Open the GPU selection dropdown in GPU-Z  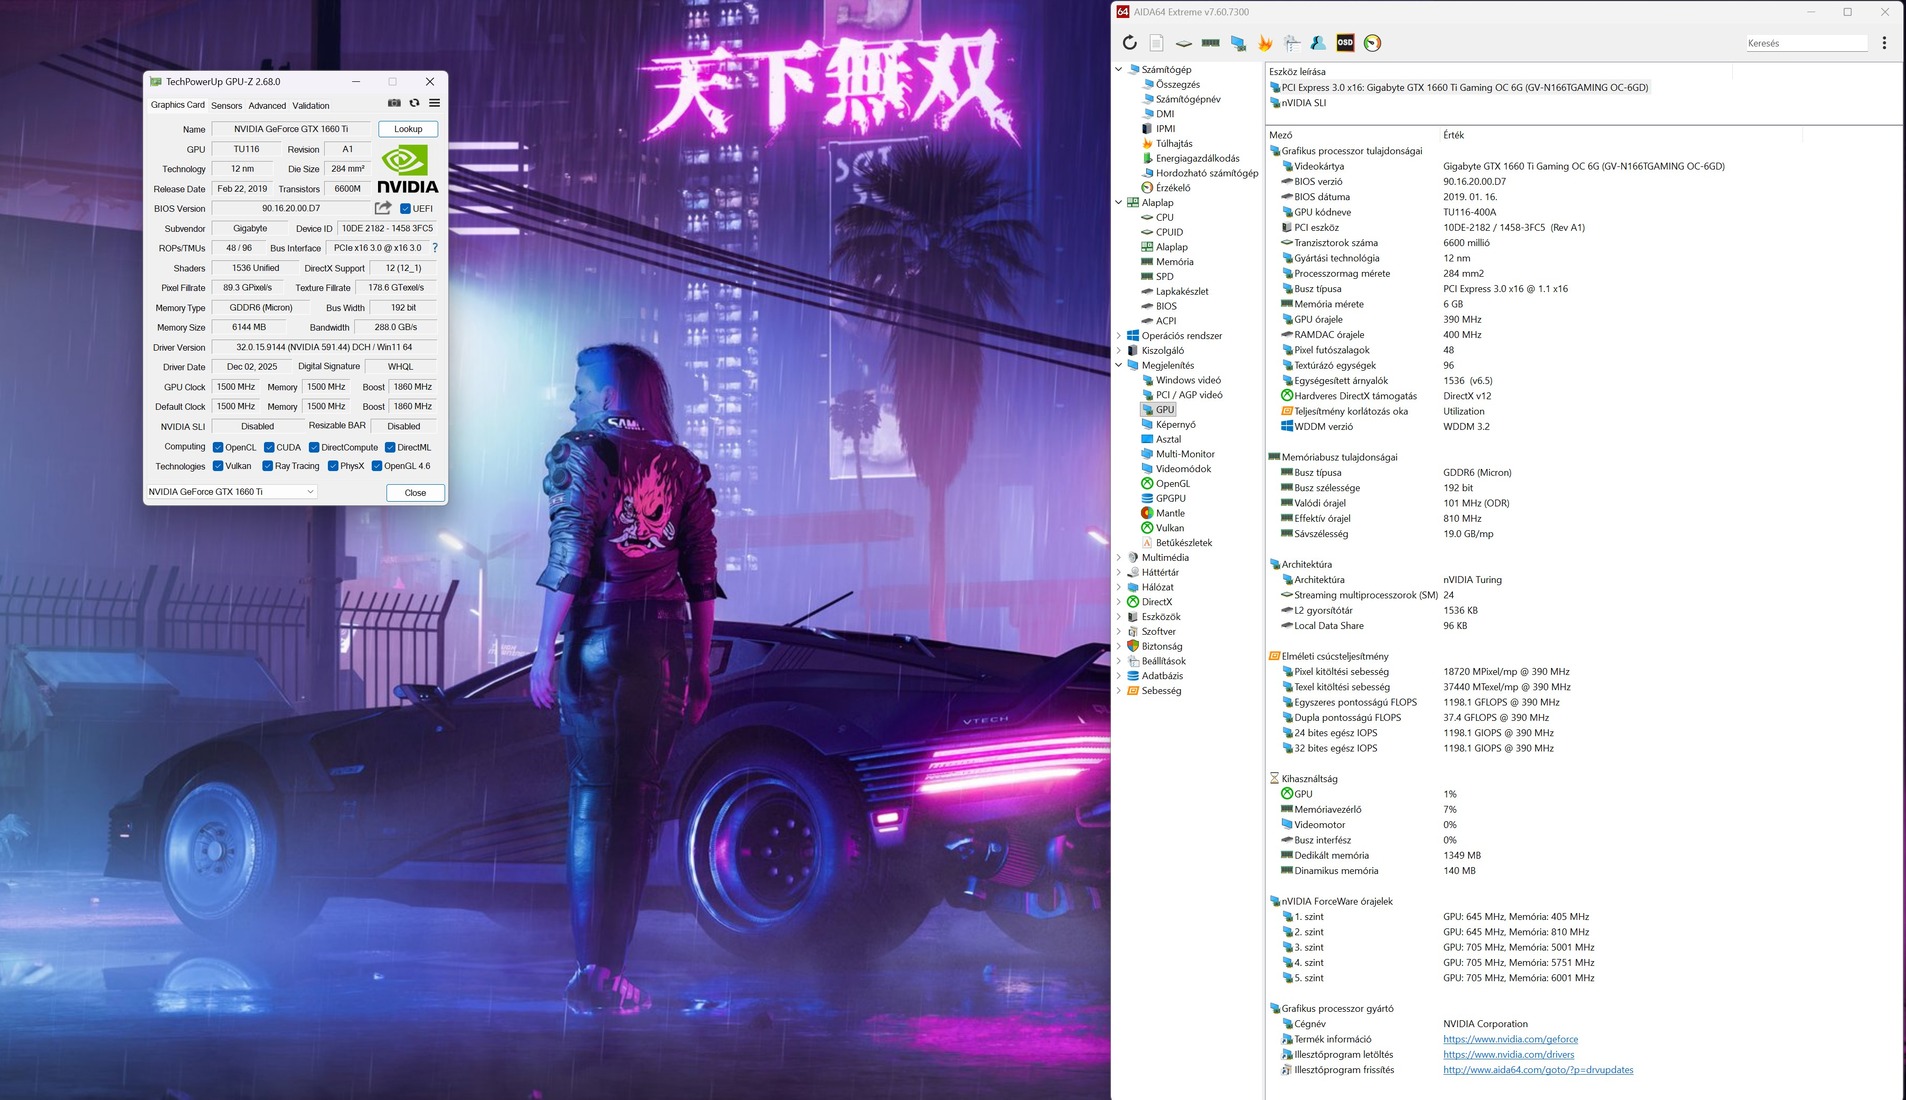[231, 492]
